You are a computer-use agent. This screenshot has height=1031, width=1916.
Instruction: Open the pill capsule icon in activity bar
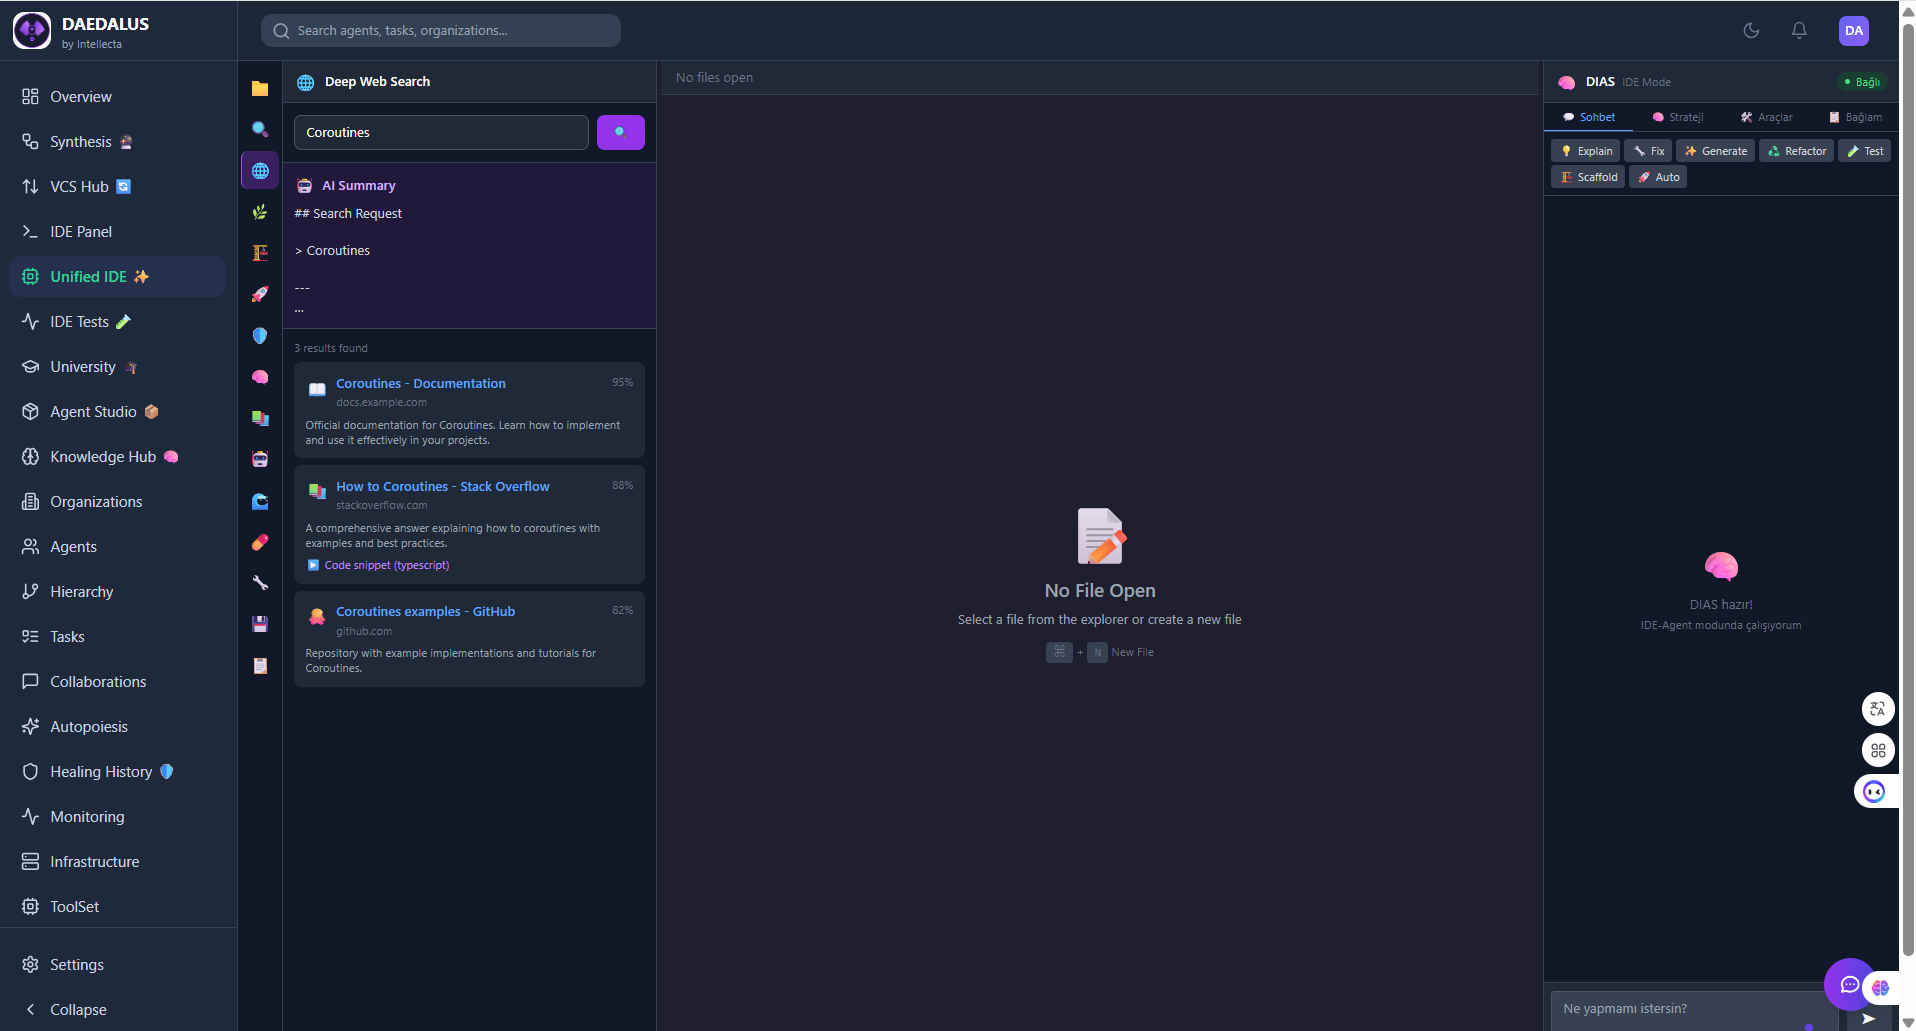pos(260,542)
